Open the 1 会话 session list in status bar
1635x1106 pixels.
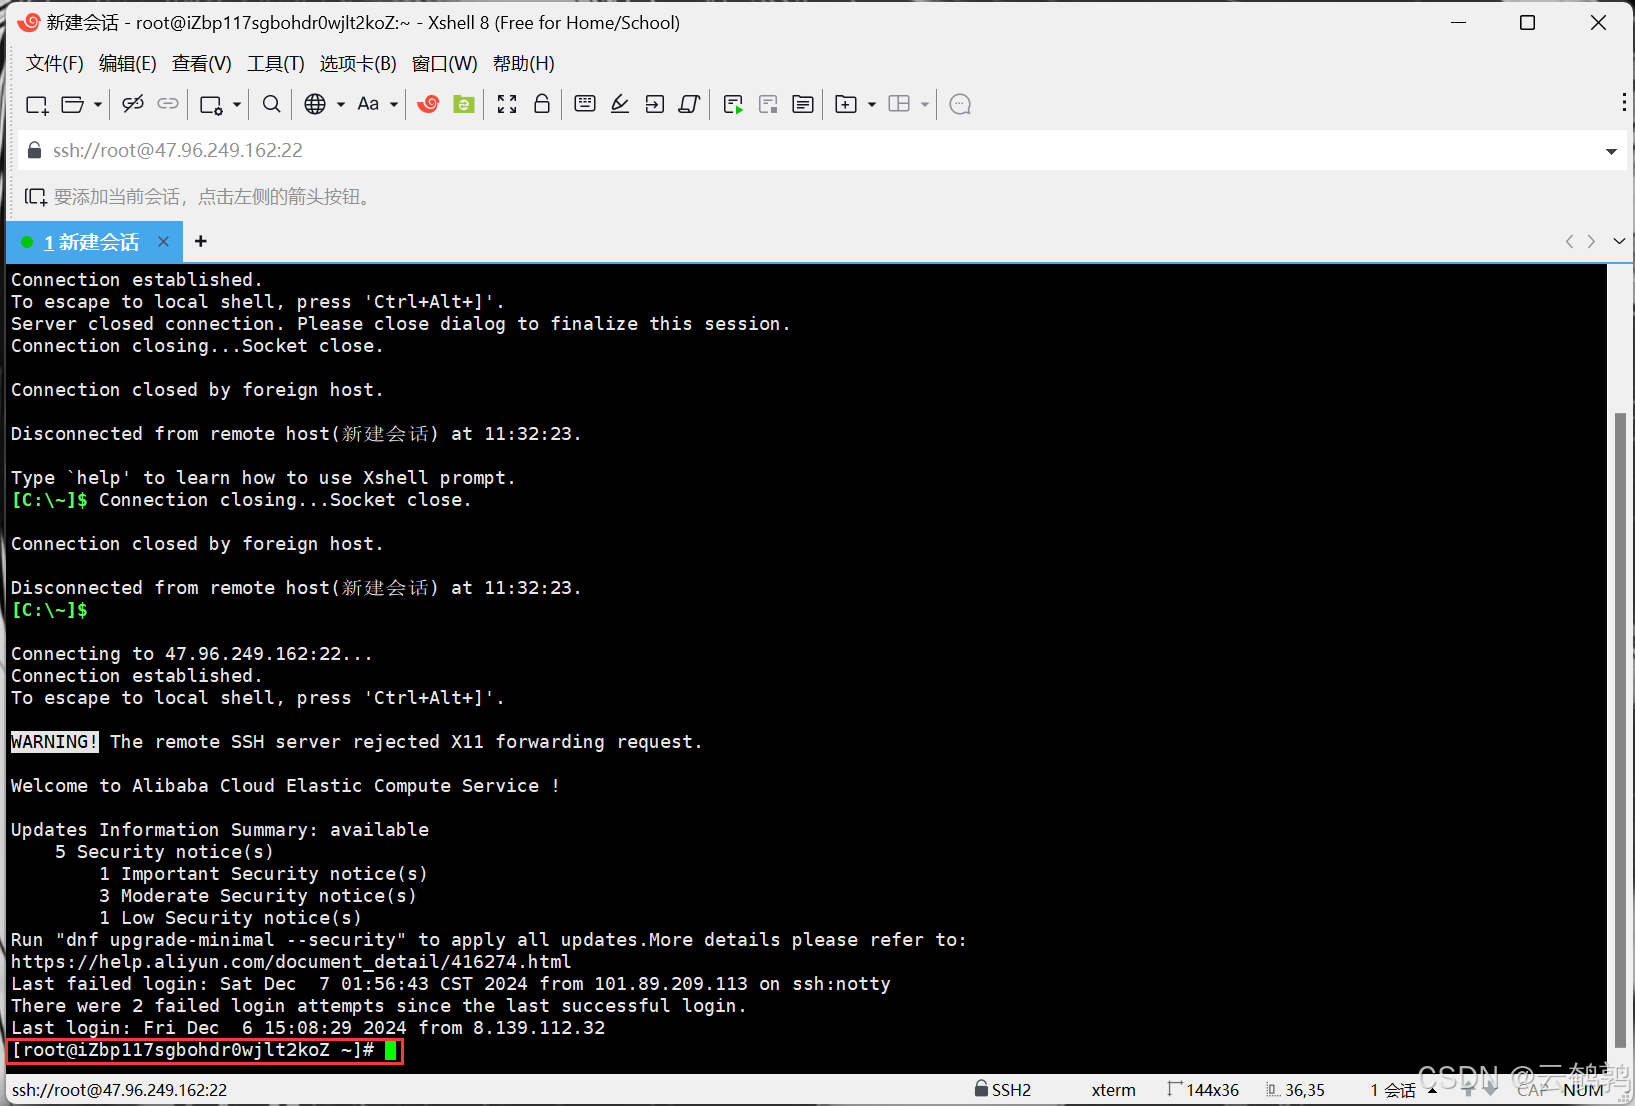(x=1392, y=1089)
